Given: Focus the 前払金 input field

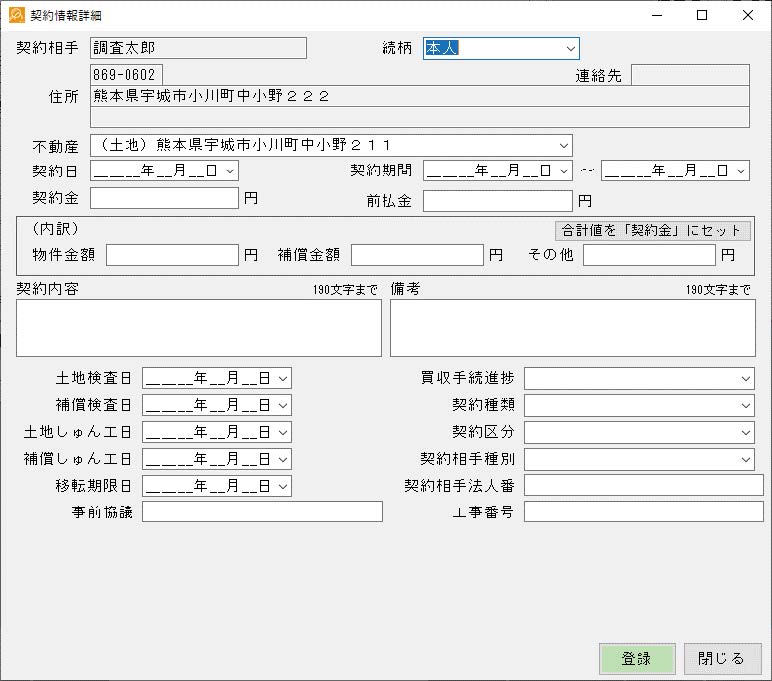Looking at the screenshot, I should click(497, 201).
